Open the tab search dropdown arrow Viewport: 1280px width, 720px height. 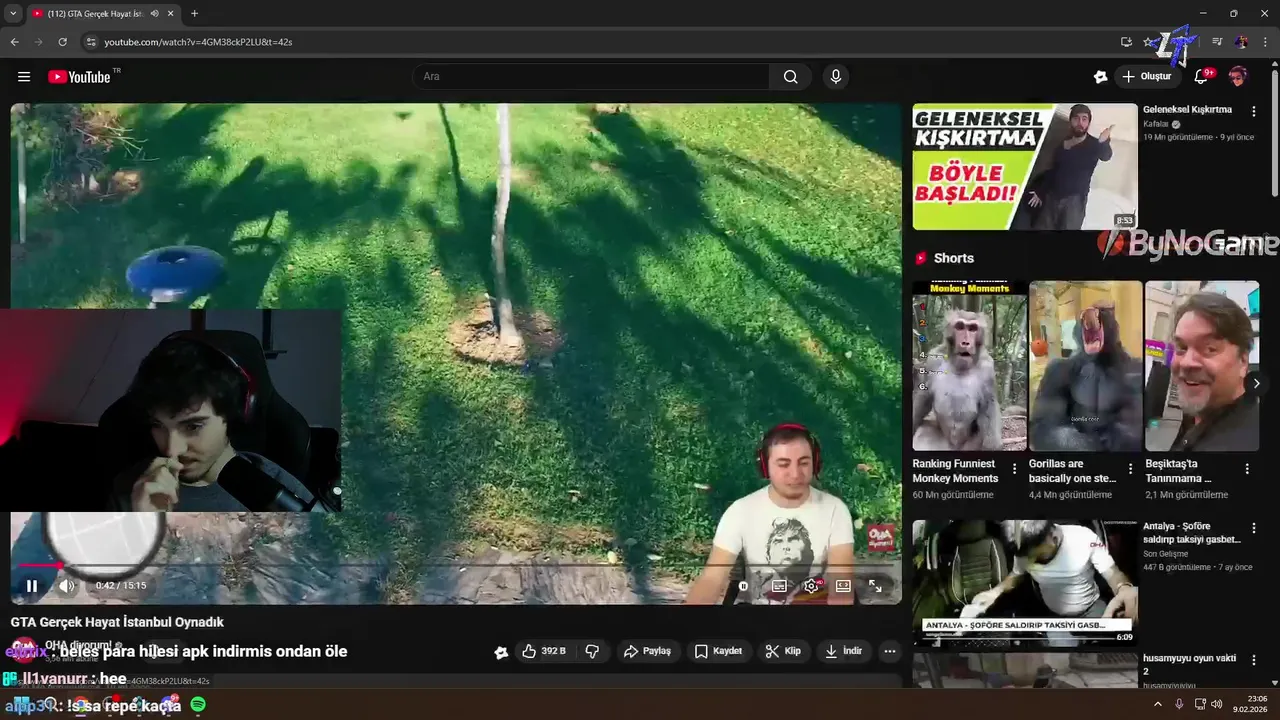13,14
